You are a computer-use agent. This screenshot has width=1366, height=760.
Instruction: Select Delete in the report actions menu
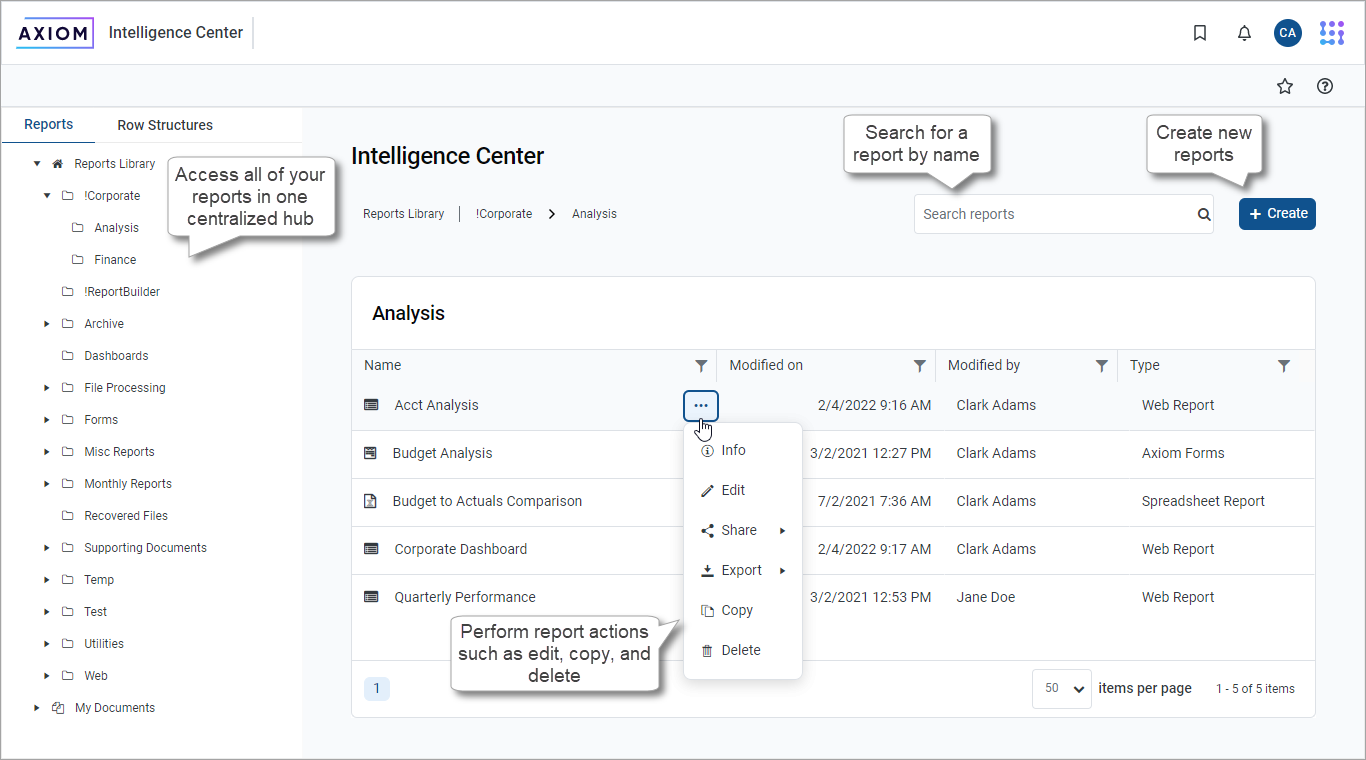point(740,650)
